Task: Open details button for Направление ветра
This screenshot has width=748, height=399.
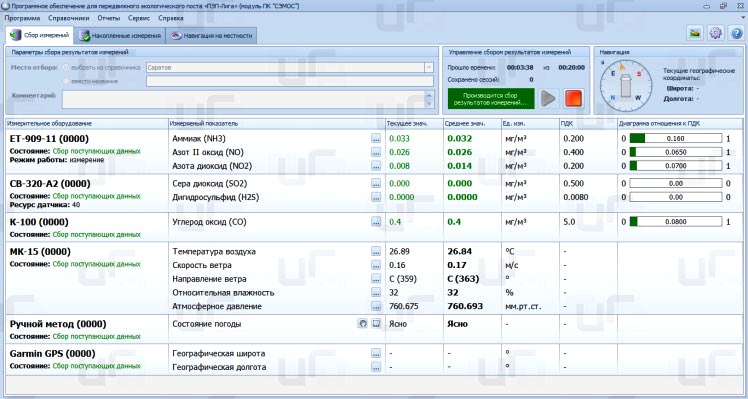Action: pos(376,279)
